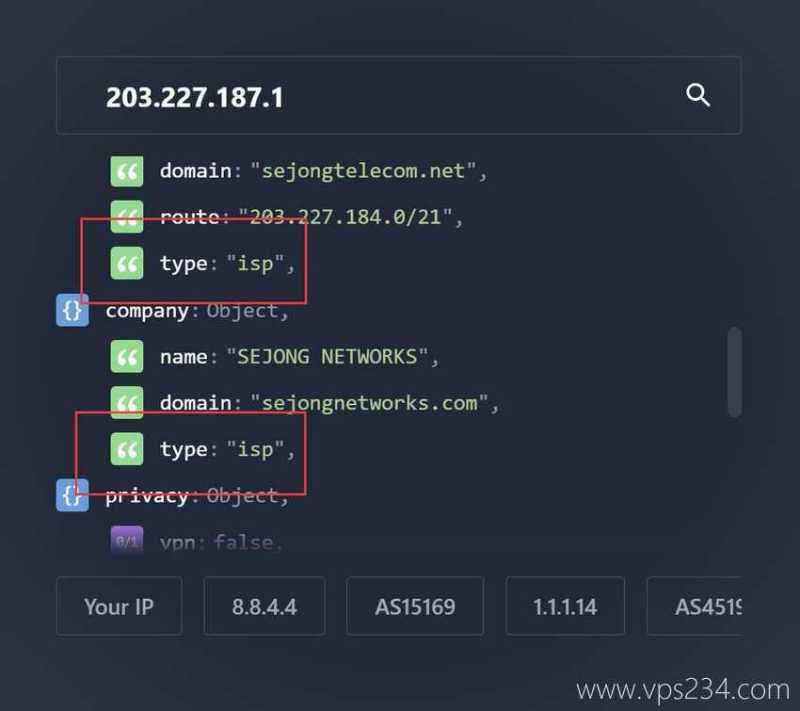Choose the partially visible AS451 sample

click(694, 606)
